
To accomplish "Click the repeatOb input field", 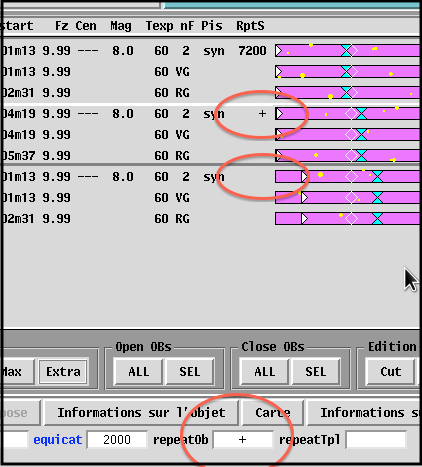I will pyautogui.click(x=243, y=440).
